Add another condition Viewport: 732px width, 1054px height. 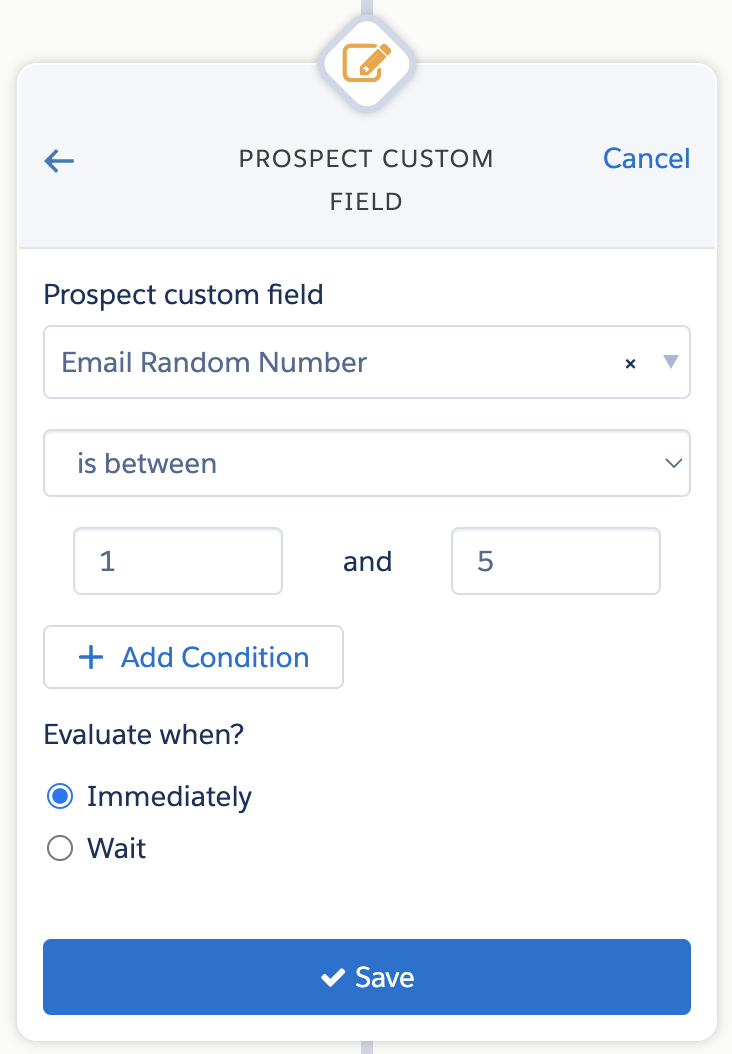coord(194,657)
